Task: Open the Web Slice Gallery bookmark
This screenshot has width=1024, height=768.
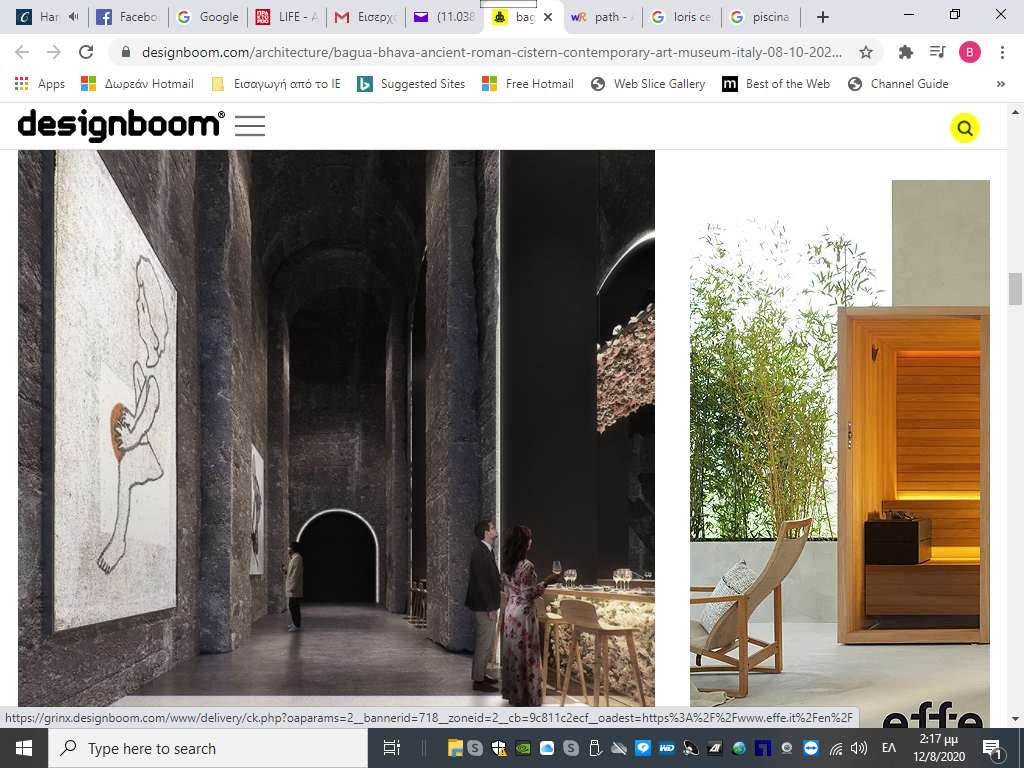Action: (648, 84)
